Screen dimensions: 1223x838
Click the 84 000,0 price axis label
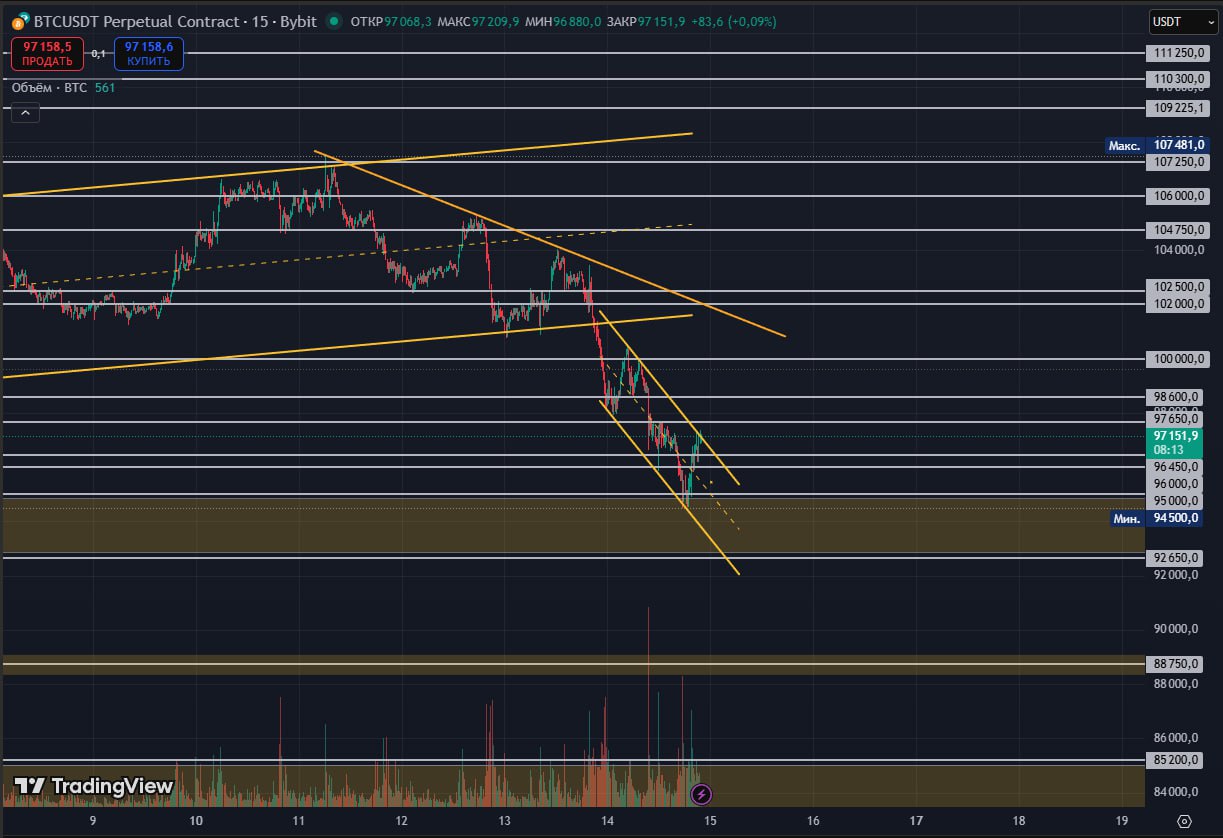pyautogui.click(x=1175, y=793)
